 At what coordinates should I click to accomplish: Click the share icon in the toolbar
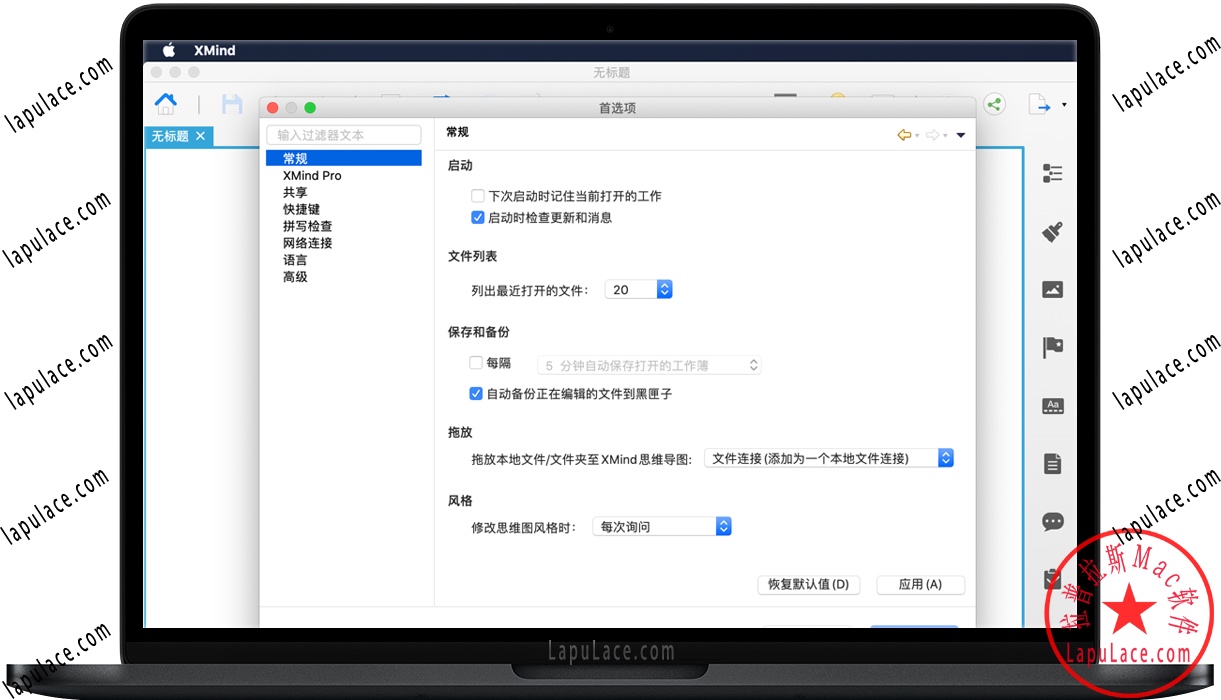[994, 104]
